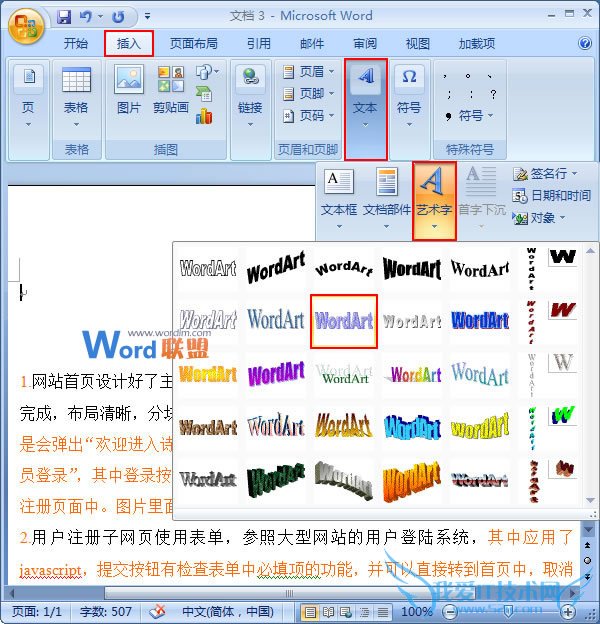Select the yellow wavy WordArt style
Viewport: 600px width, 624px height.
(480, 427)
